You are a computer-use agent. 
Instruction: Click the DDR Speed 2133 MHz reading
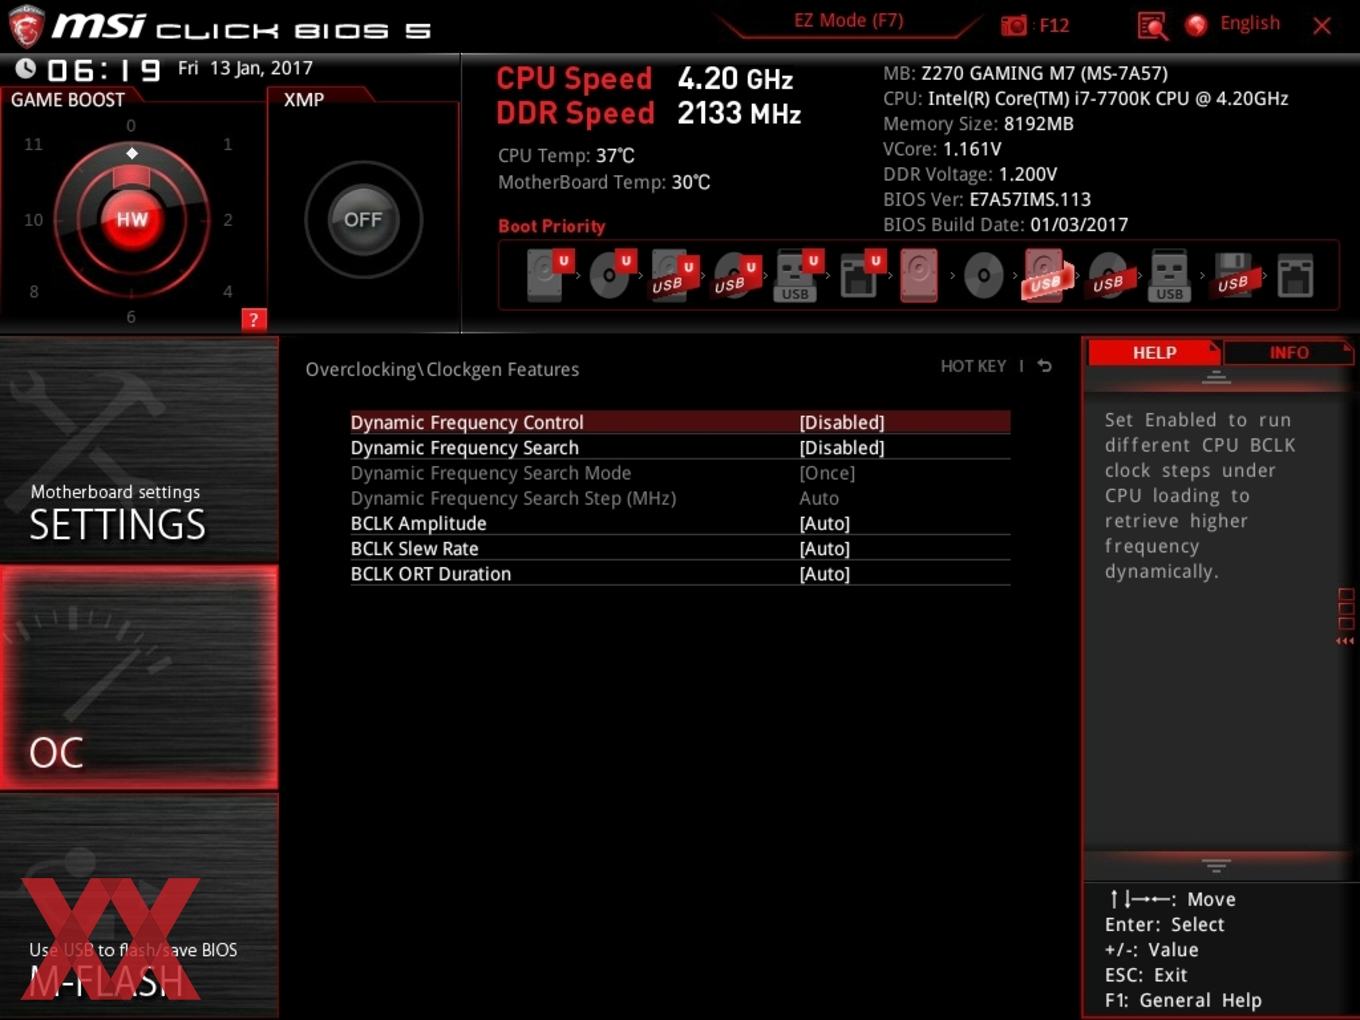pos(649,113)
